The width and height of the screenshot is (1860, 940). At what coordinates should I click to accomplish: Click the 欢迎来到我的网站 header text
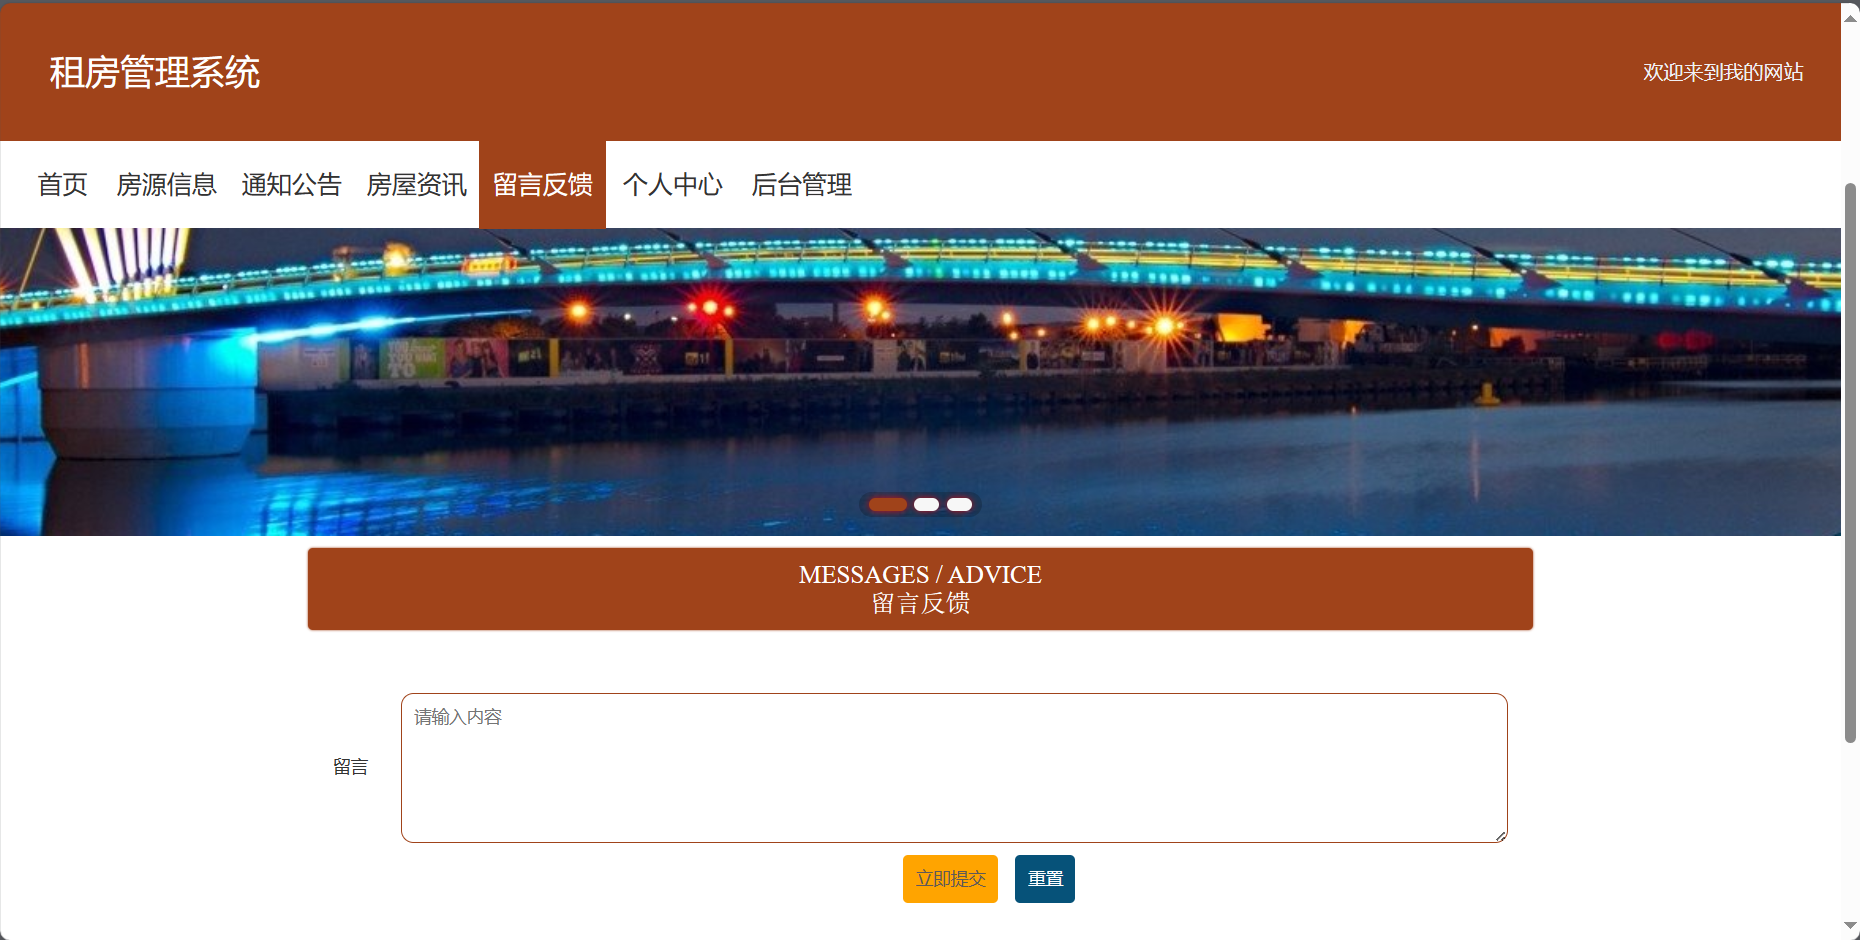1723,72
